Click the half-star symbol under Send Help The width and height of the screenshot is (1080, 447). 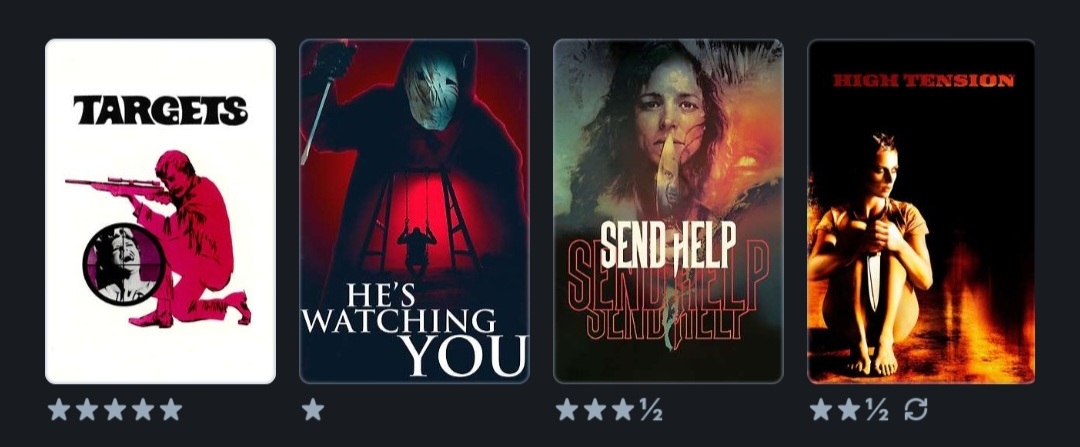point(651,410)
